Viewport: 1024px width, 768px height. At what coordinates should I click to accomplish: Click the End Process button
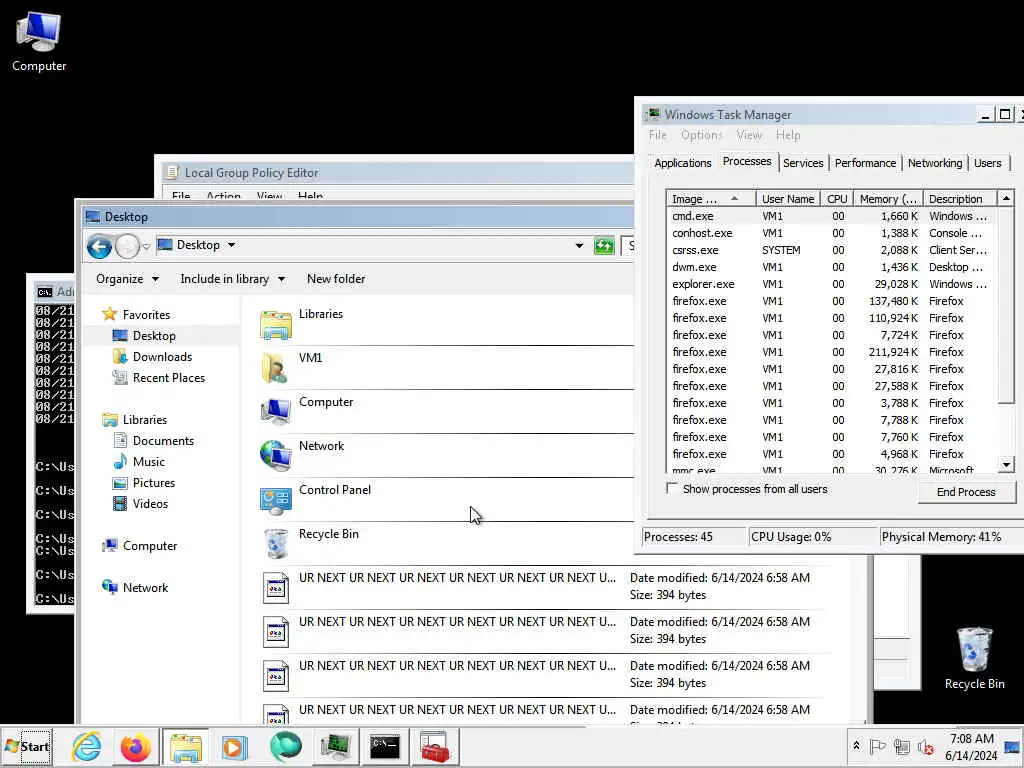[x=966, y=492]
